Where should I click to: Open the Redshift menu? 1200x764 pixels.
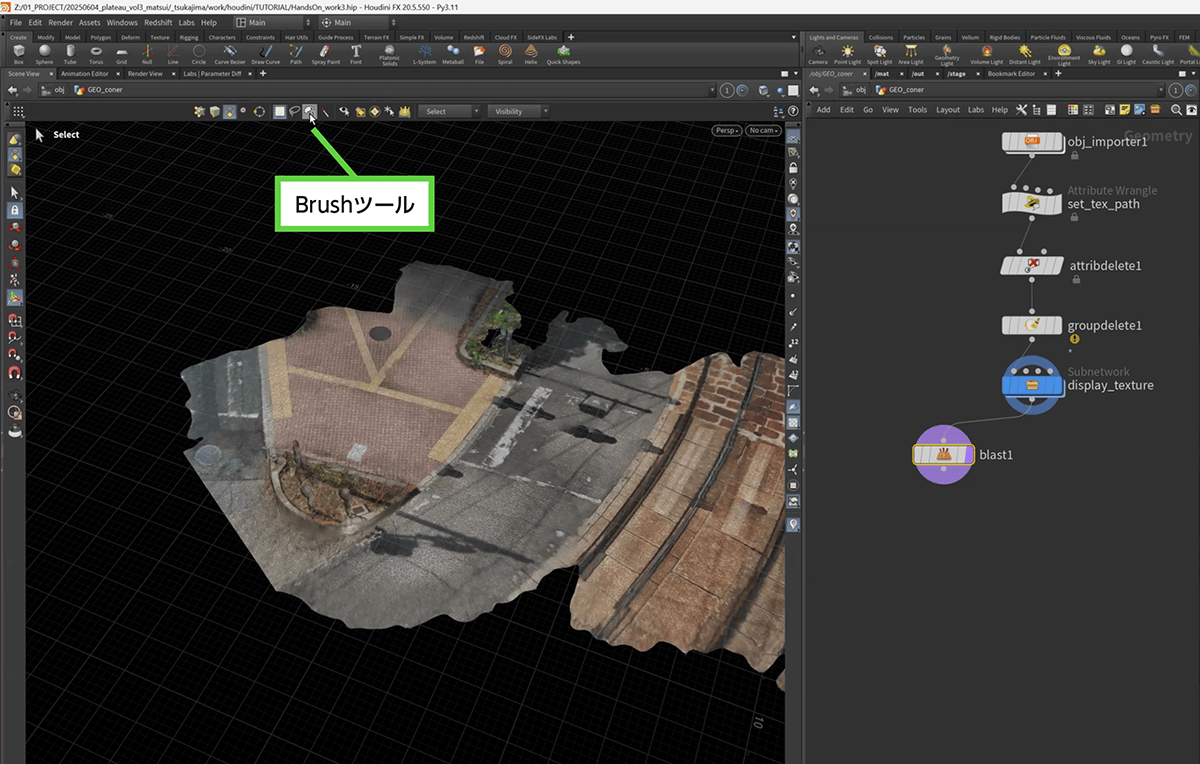pyautogui.click(x=157, y=22)
